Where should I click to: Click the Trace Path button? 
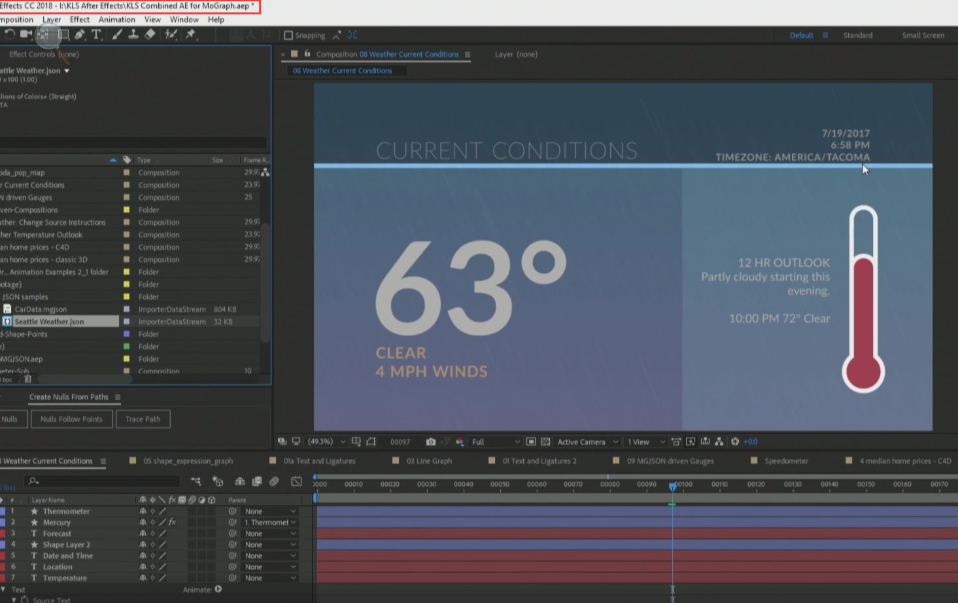pos(143,419)
